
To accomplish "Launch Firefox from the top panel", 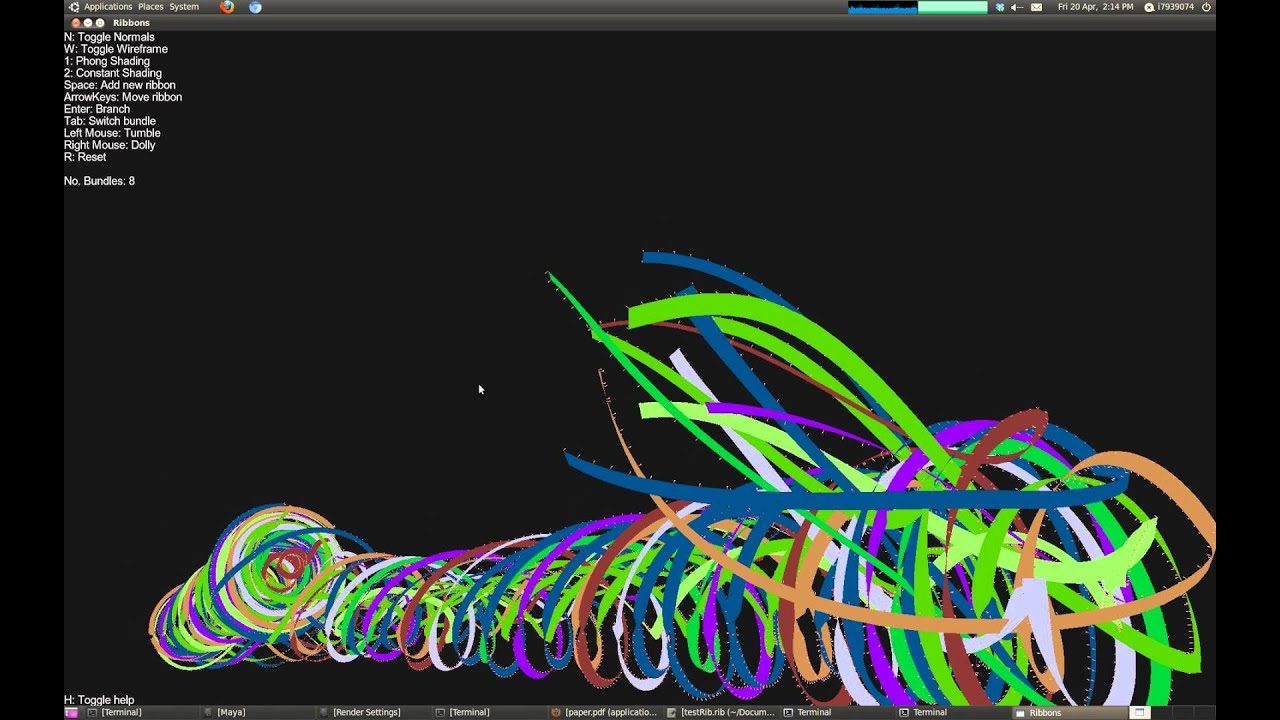I will [227, 7].
